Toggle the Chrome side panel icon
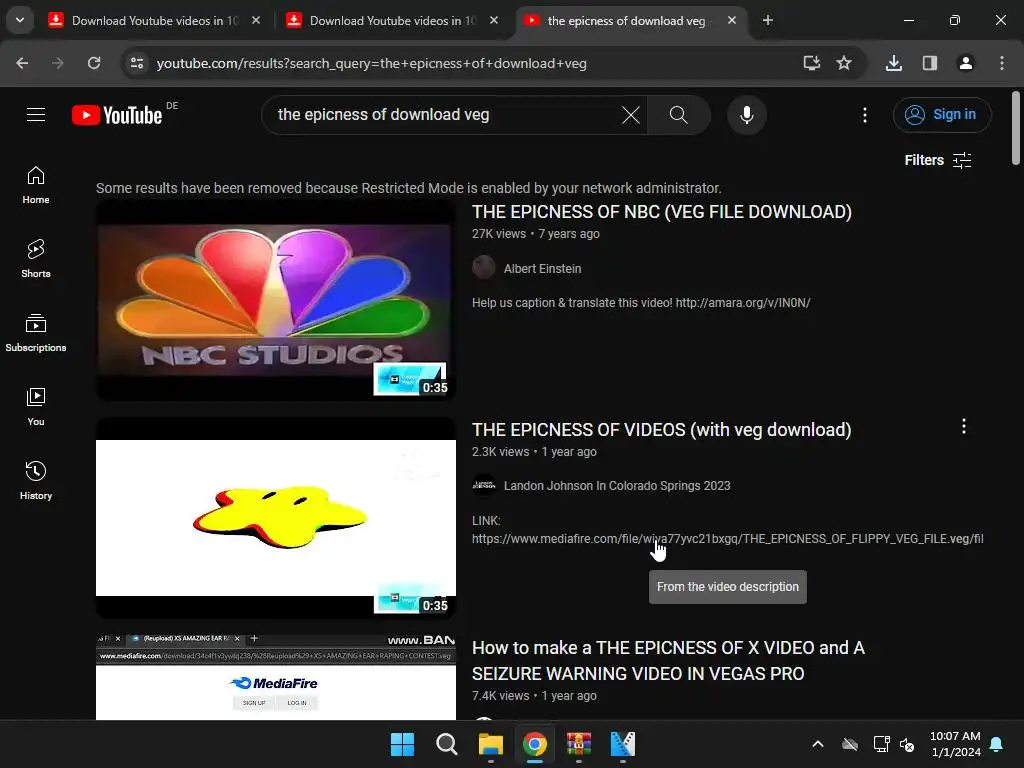Screen dimensions: 1024x768 (929, 63)
